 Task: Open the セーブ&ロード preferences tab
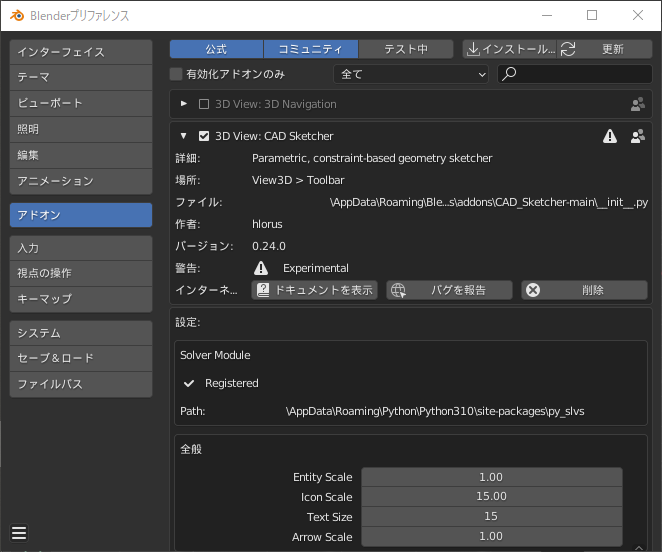click(x=81, y=358)
